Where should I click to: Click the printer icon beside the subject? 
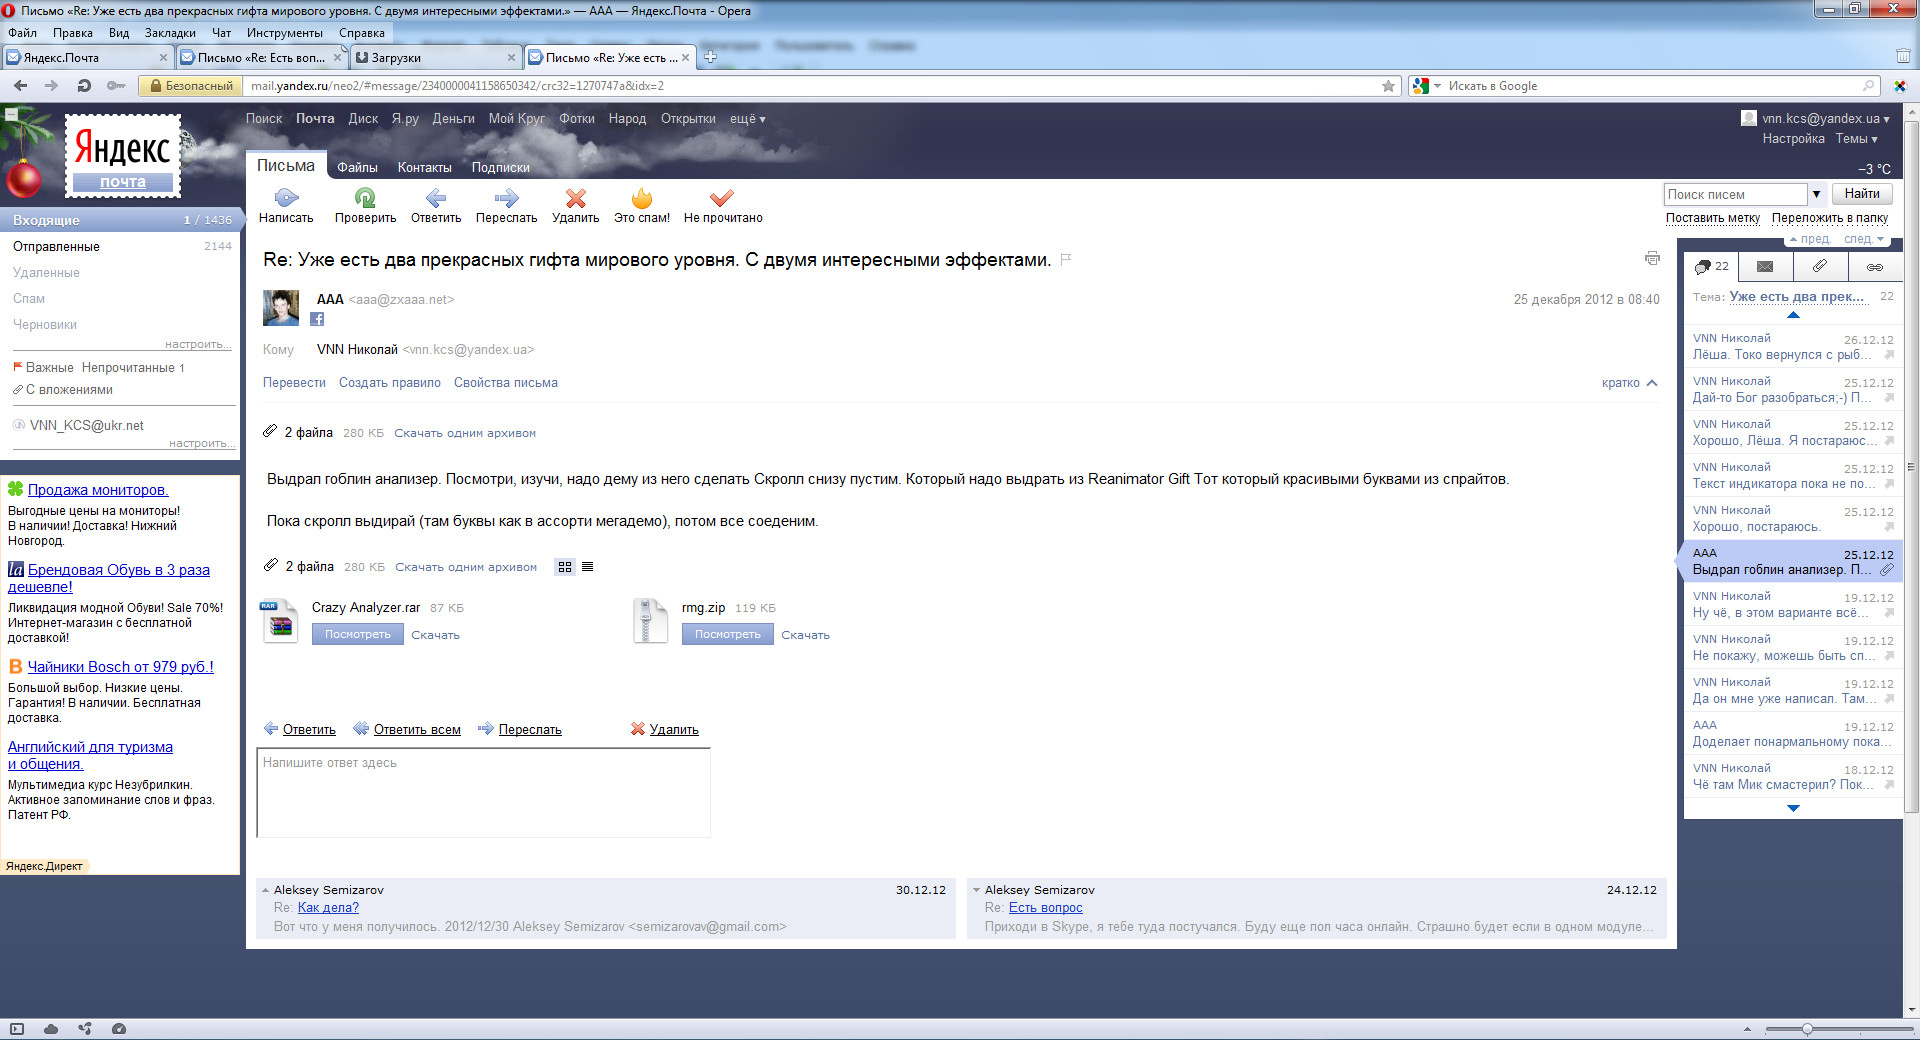[x=1652, y=259]
